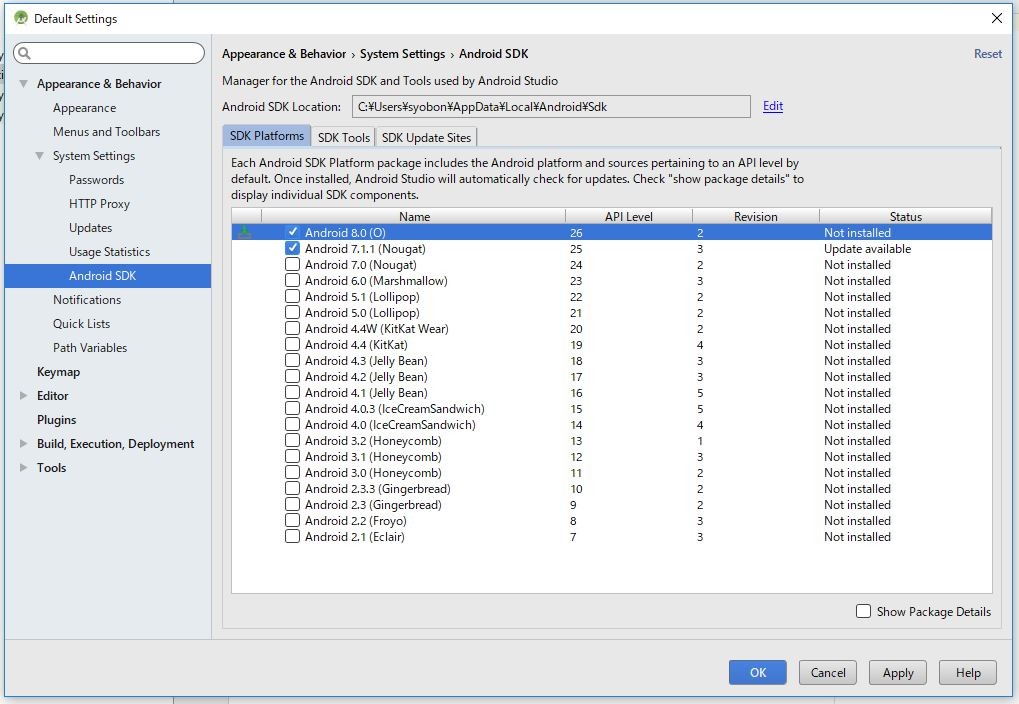Check the Android 4.1 (Jelly Bean) checkbox
Viewport: 1019px width, 704px height.
(292, 393)
